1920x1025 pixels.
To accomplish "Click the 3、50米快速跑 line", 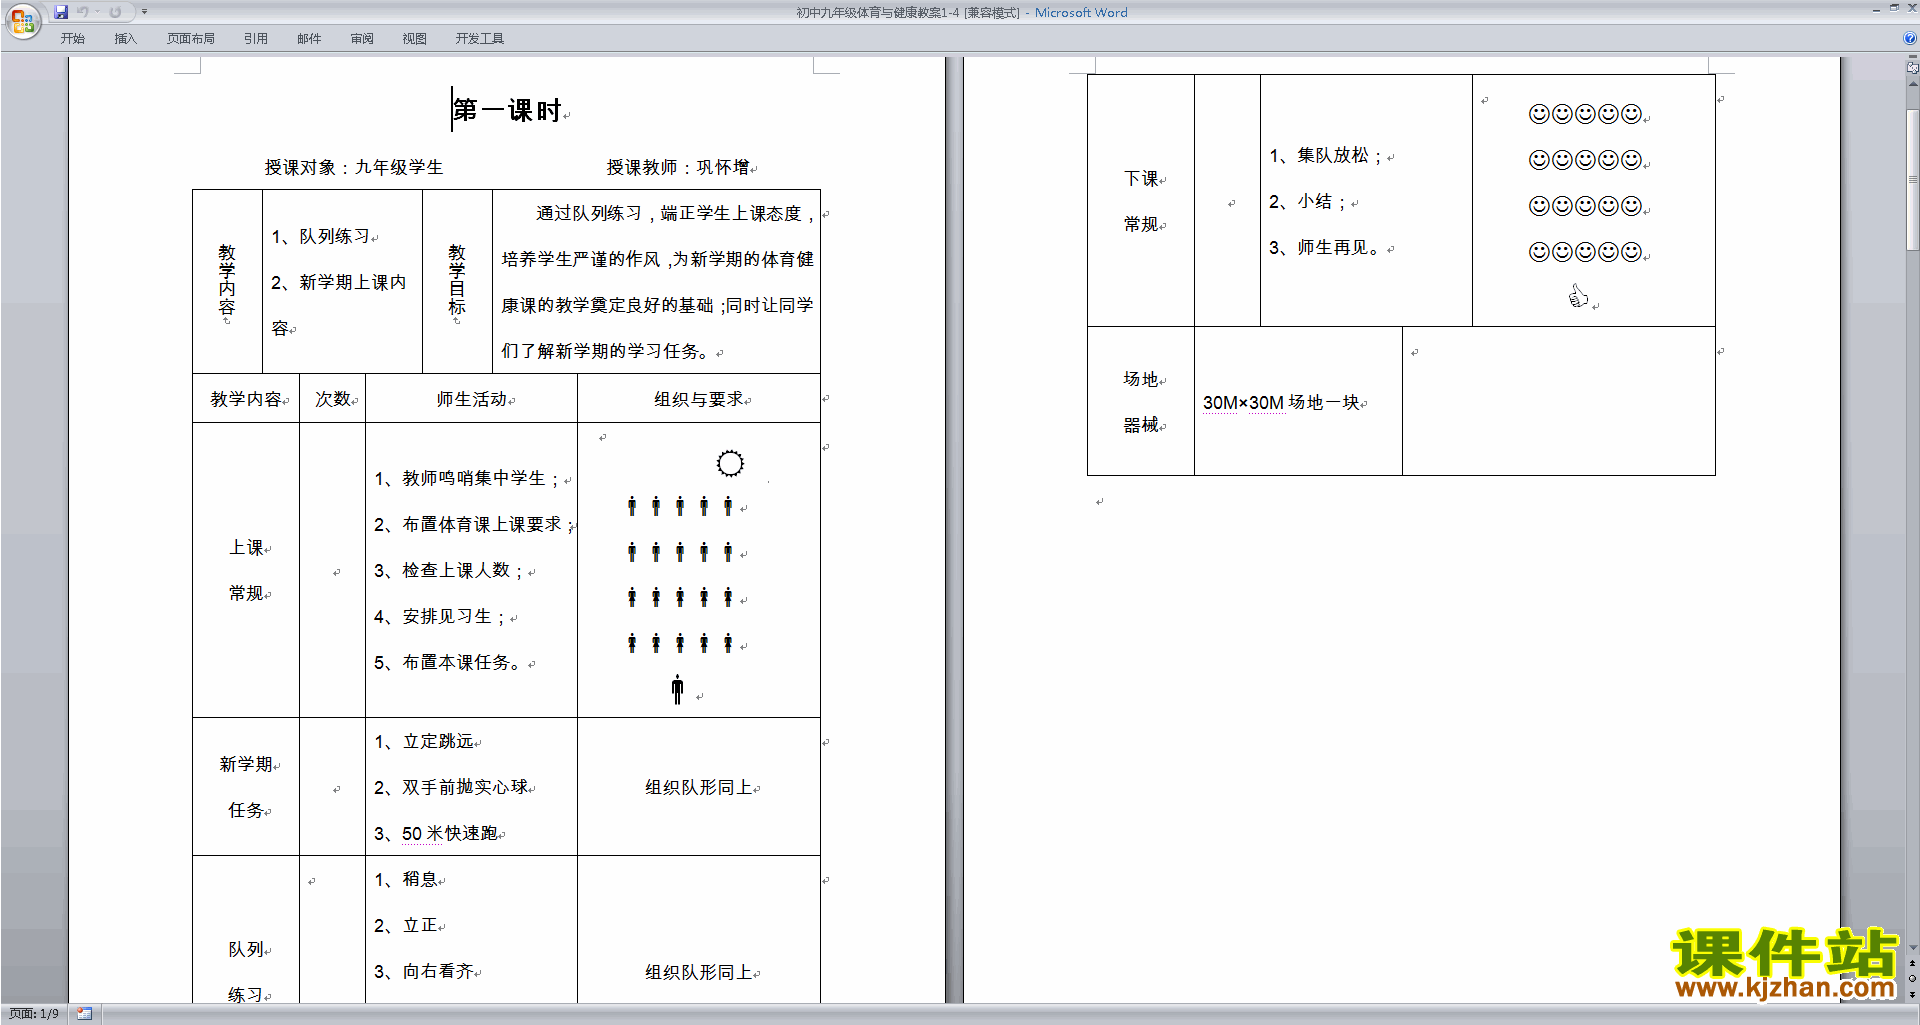I will point(436,833).
